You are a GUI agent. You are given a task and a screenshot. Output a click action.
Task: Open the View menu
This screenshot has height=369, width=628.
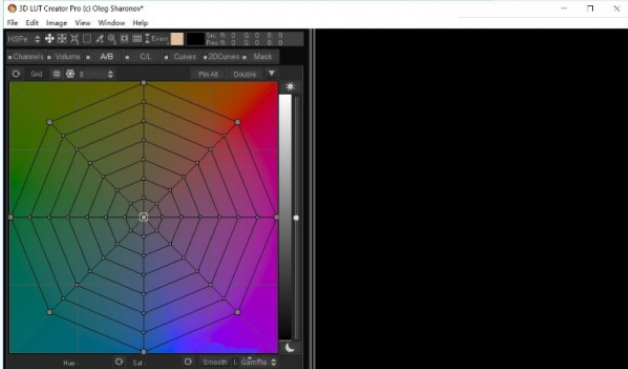(x=83, y=23)
